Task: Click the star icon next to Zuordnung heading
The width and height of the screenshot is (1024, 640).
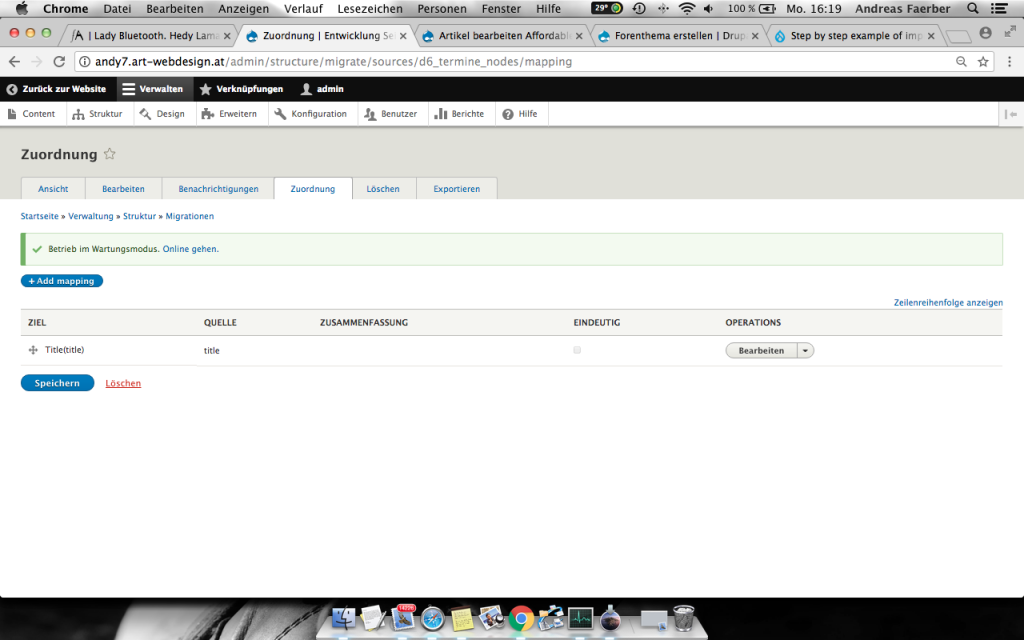Action: tap(110, 154)
